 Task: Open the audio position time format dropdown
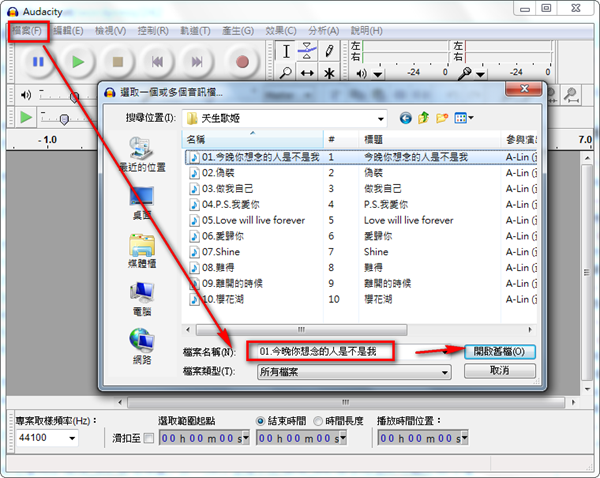click(465, 437)
